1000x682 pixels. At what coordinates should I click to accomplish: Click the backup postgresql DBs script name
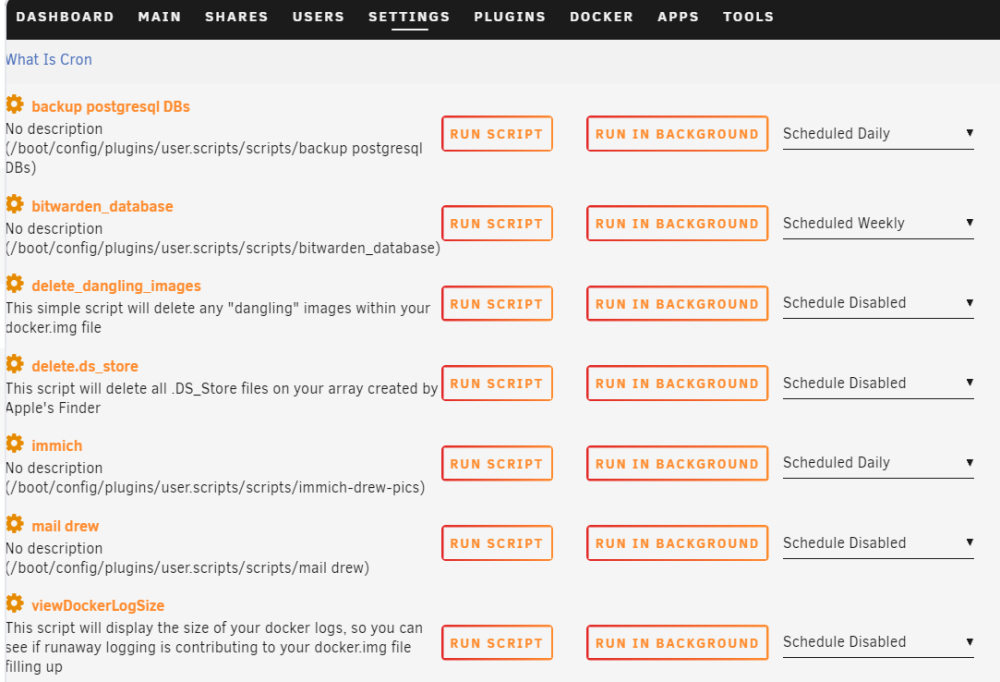(x=110, y=107)
